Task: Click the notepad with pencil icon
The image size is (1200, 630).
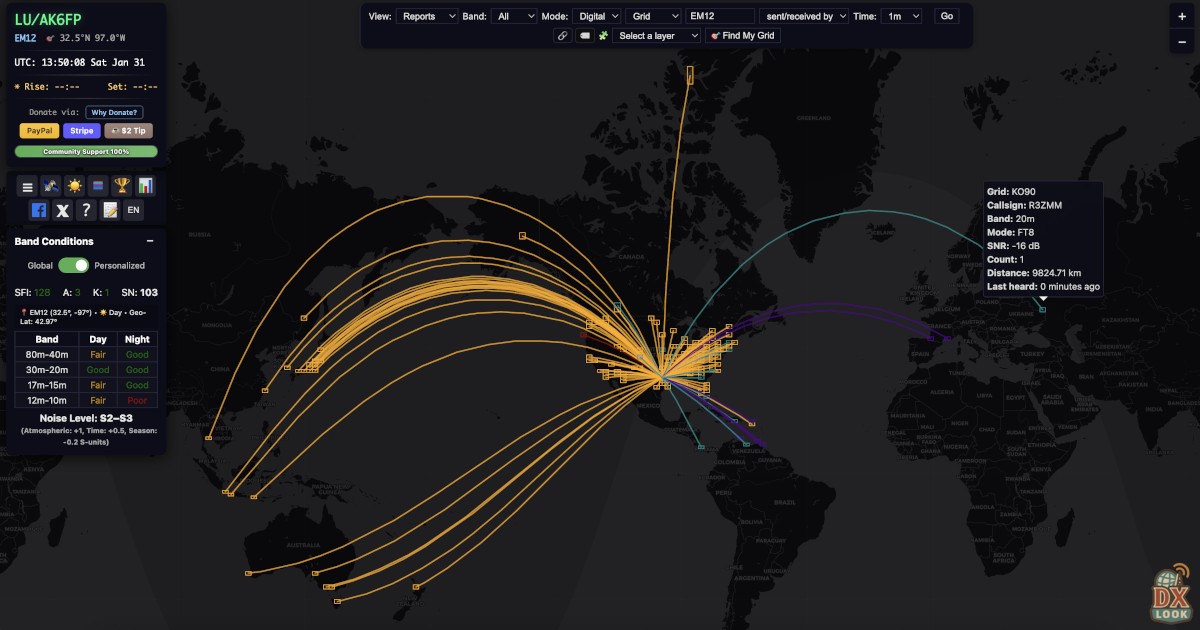Action: (x=110, y=210)
